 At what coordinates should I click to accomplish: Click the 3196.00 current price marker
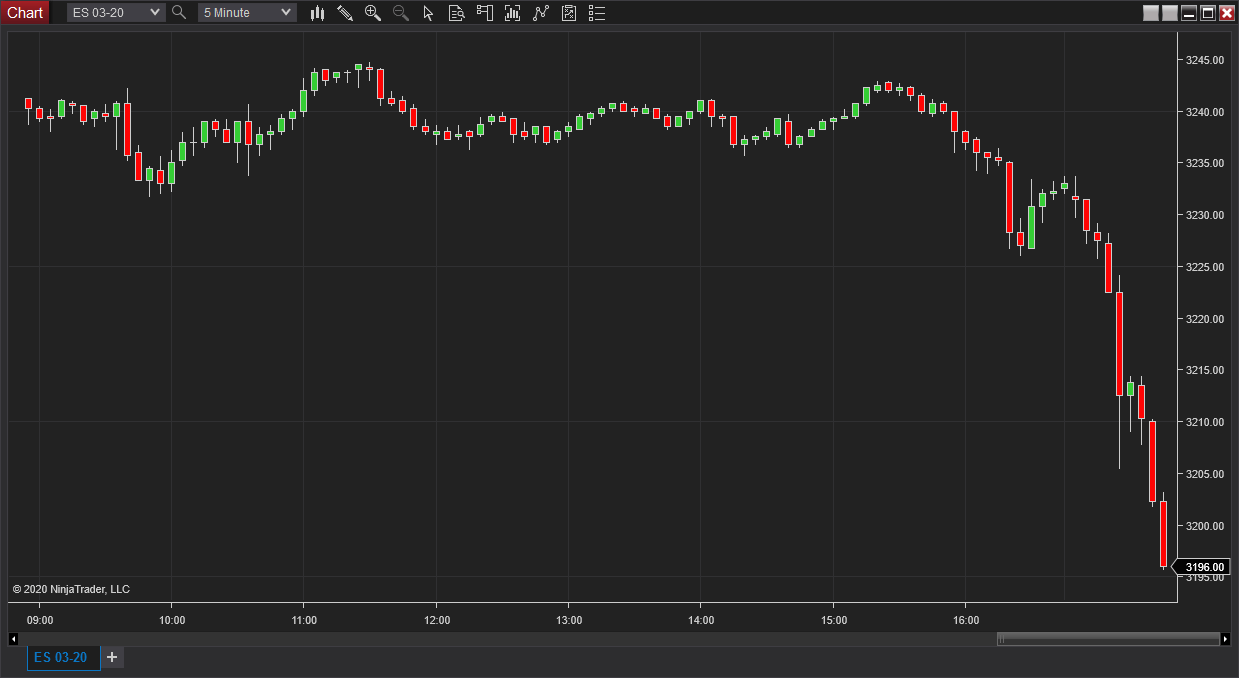[1202, 567]
